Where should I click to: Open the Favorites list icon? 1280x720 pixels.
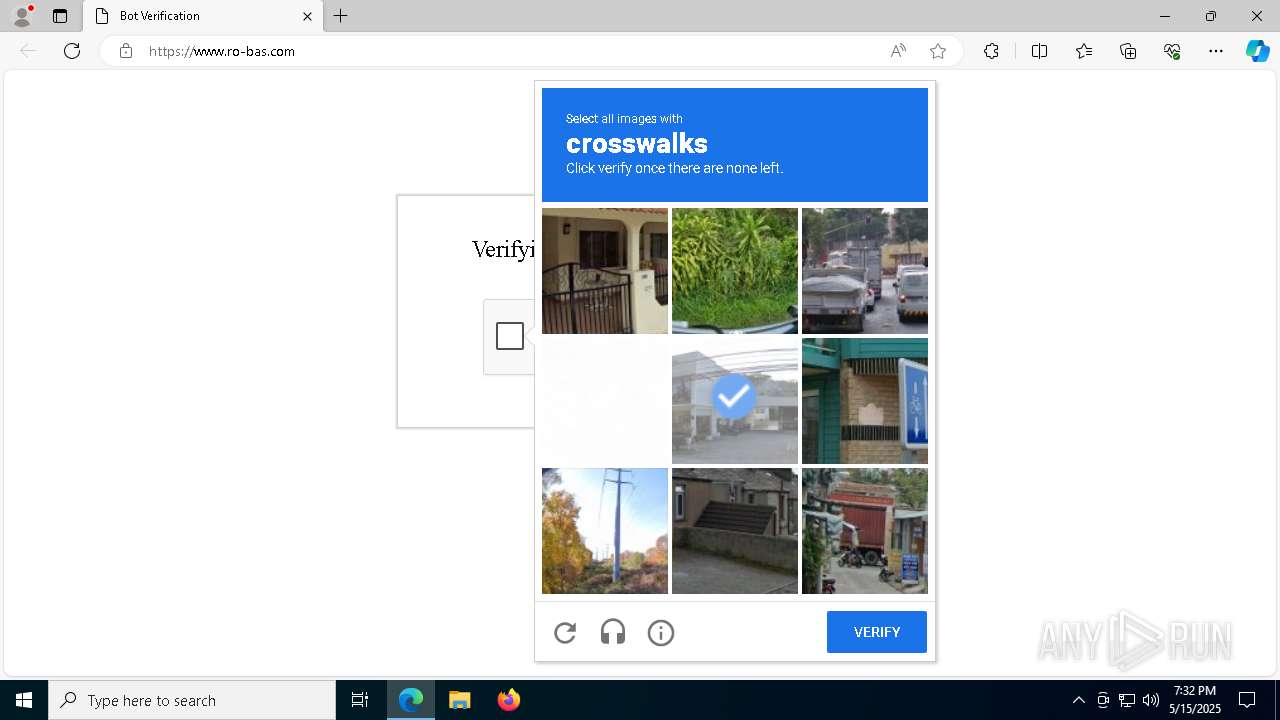tap(1084, 51)
